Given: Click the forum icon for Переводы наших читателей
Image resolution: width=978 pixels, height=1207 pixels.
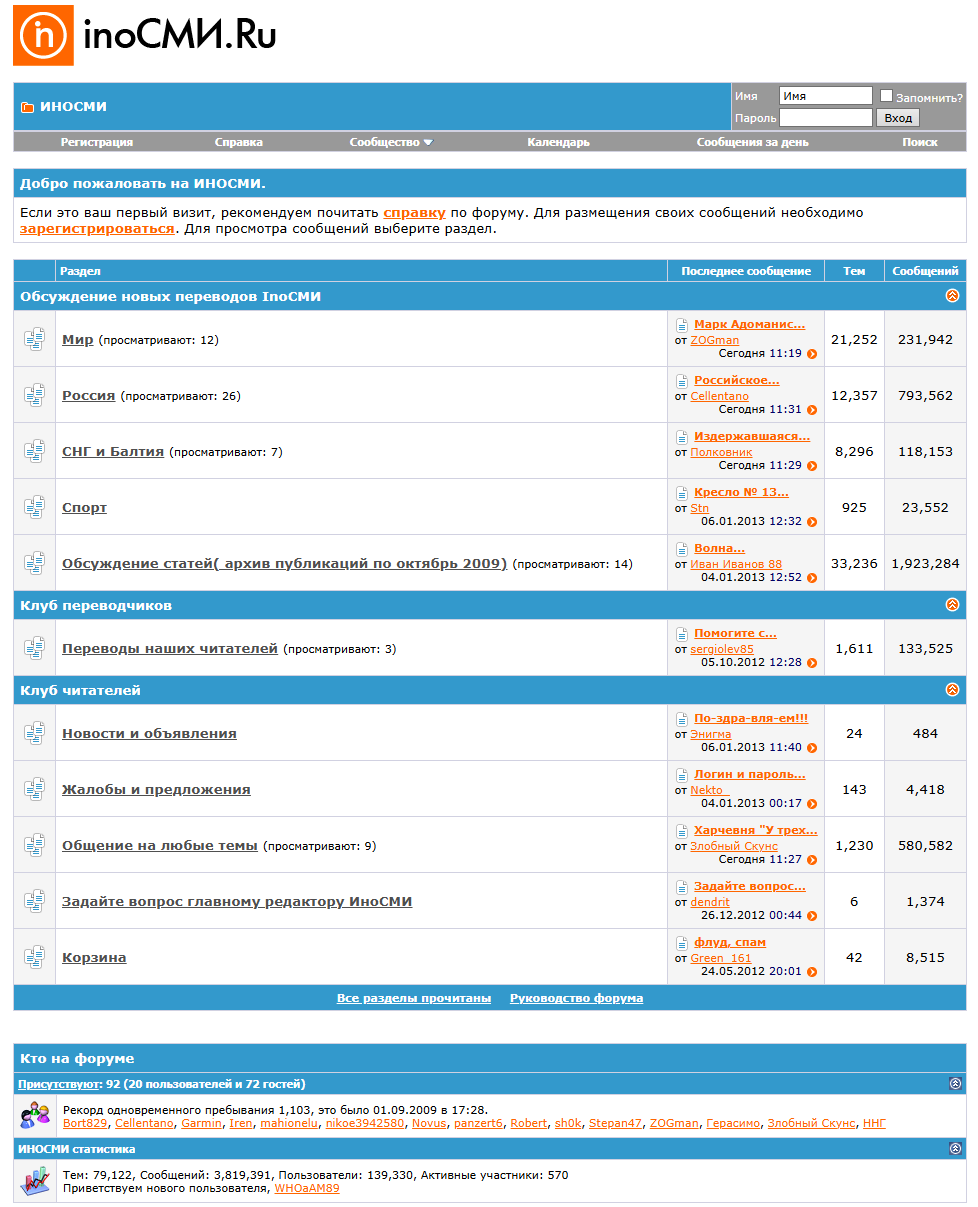Looking at the screenshot, I should pyautogui.click(x=35, y=648).
